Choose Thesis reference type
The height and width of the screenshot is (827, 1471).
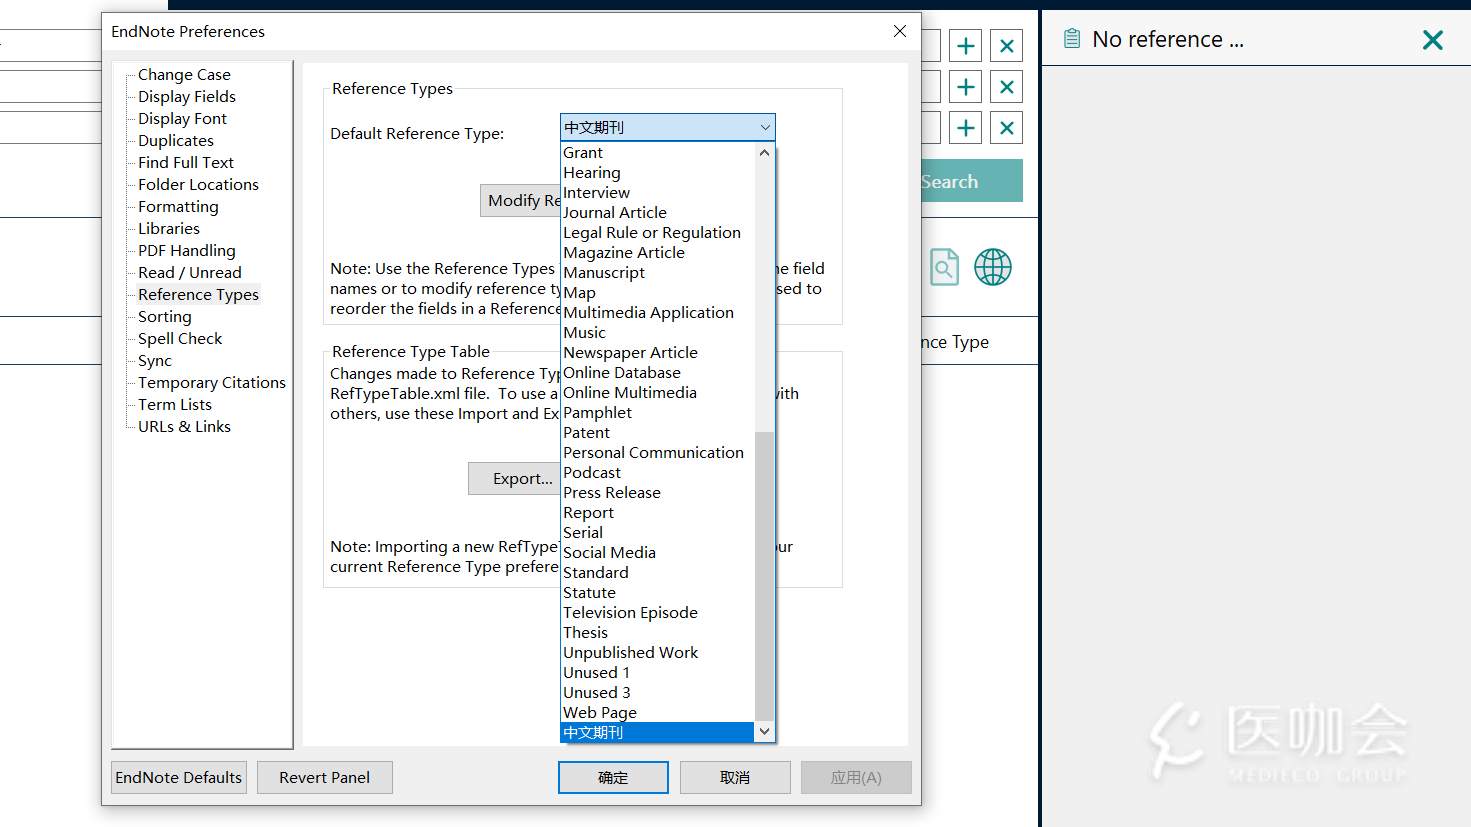coord(657,633)
